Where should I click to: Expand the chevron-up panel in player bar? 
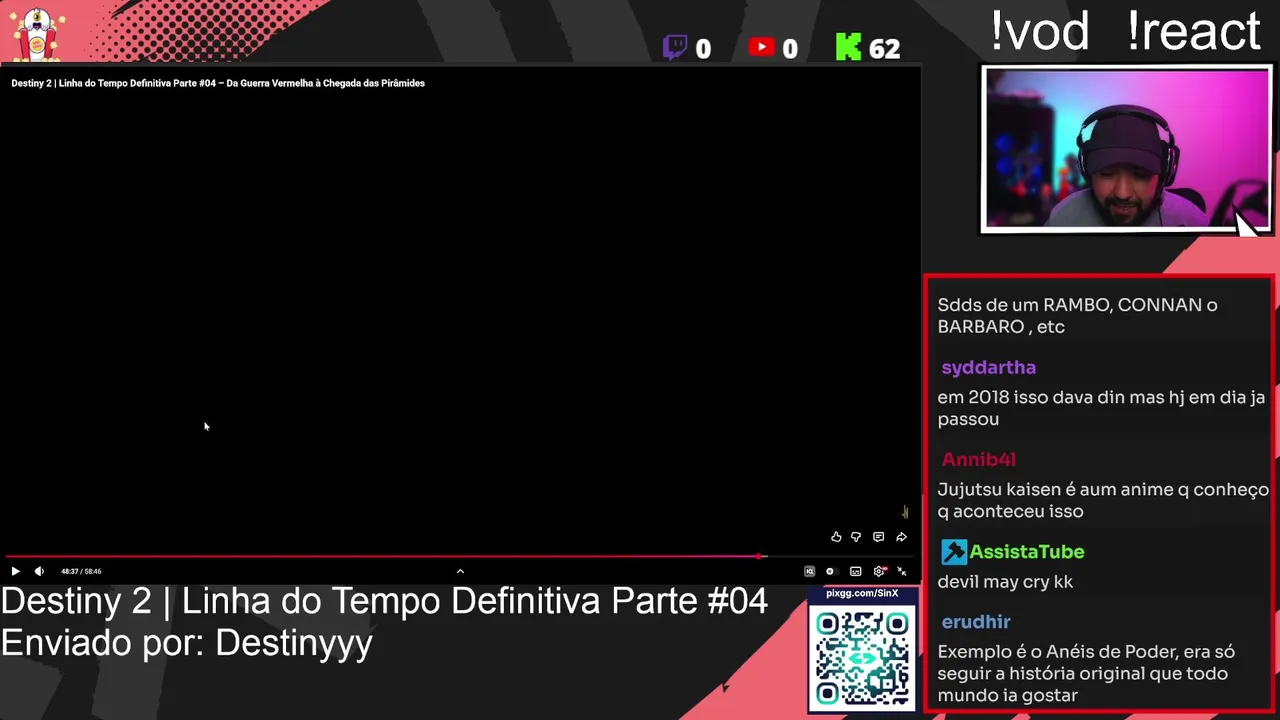tap(460, 571)
